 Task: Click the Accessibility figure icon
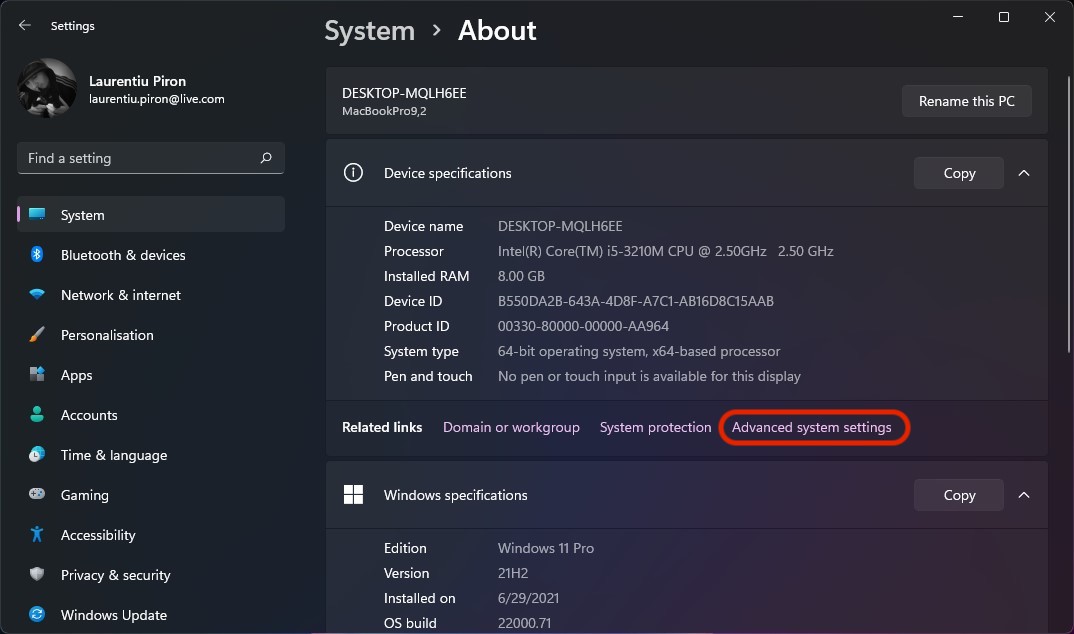(x=37, y=535)
